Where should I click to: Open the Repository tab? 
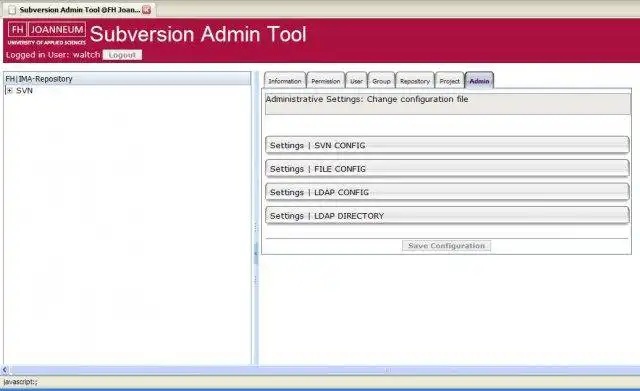click(x=415, y=81)
